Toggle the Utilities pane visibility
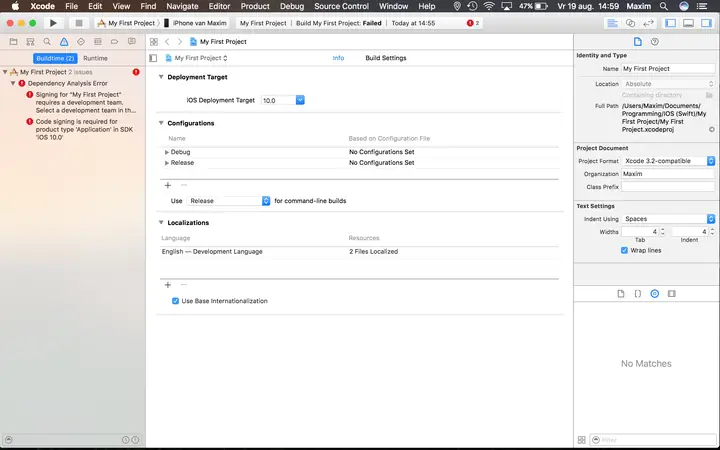The image size is (720, 450). coord(706,23)
